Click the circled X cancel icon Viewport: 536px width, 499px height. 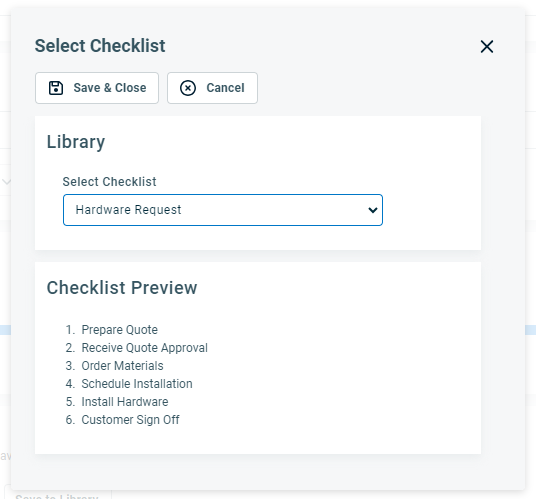tap(188, 88)
